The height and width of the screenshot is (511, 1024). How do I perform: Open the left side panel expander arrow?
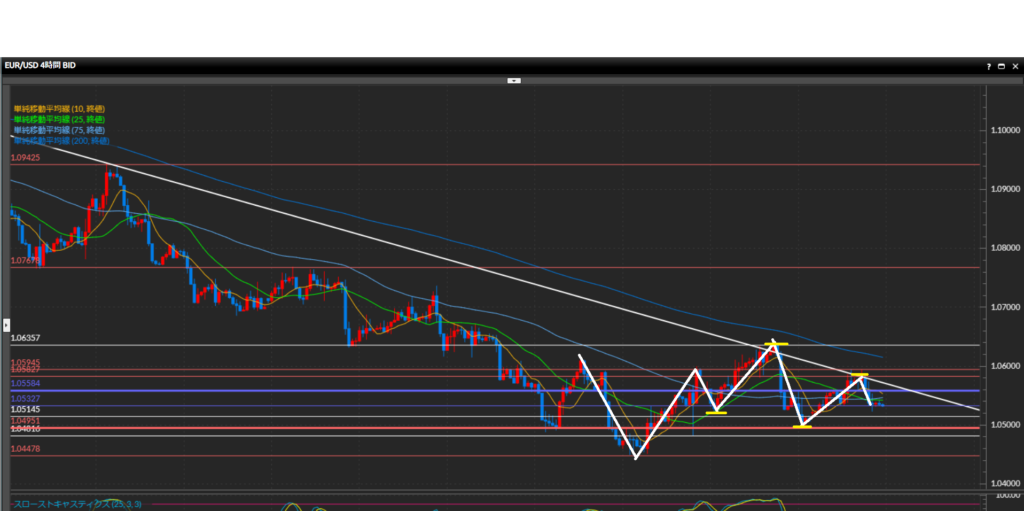[5, 325]
